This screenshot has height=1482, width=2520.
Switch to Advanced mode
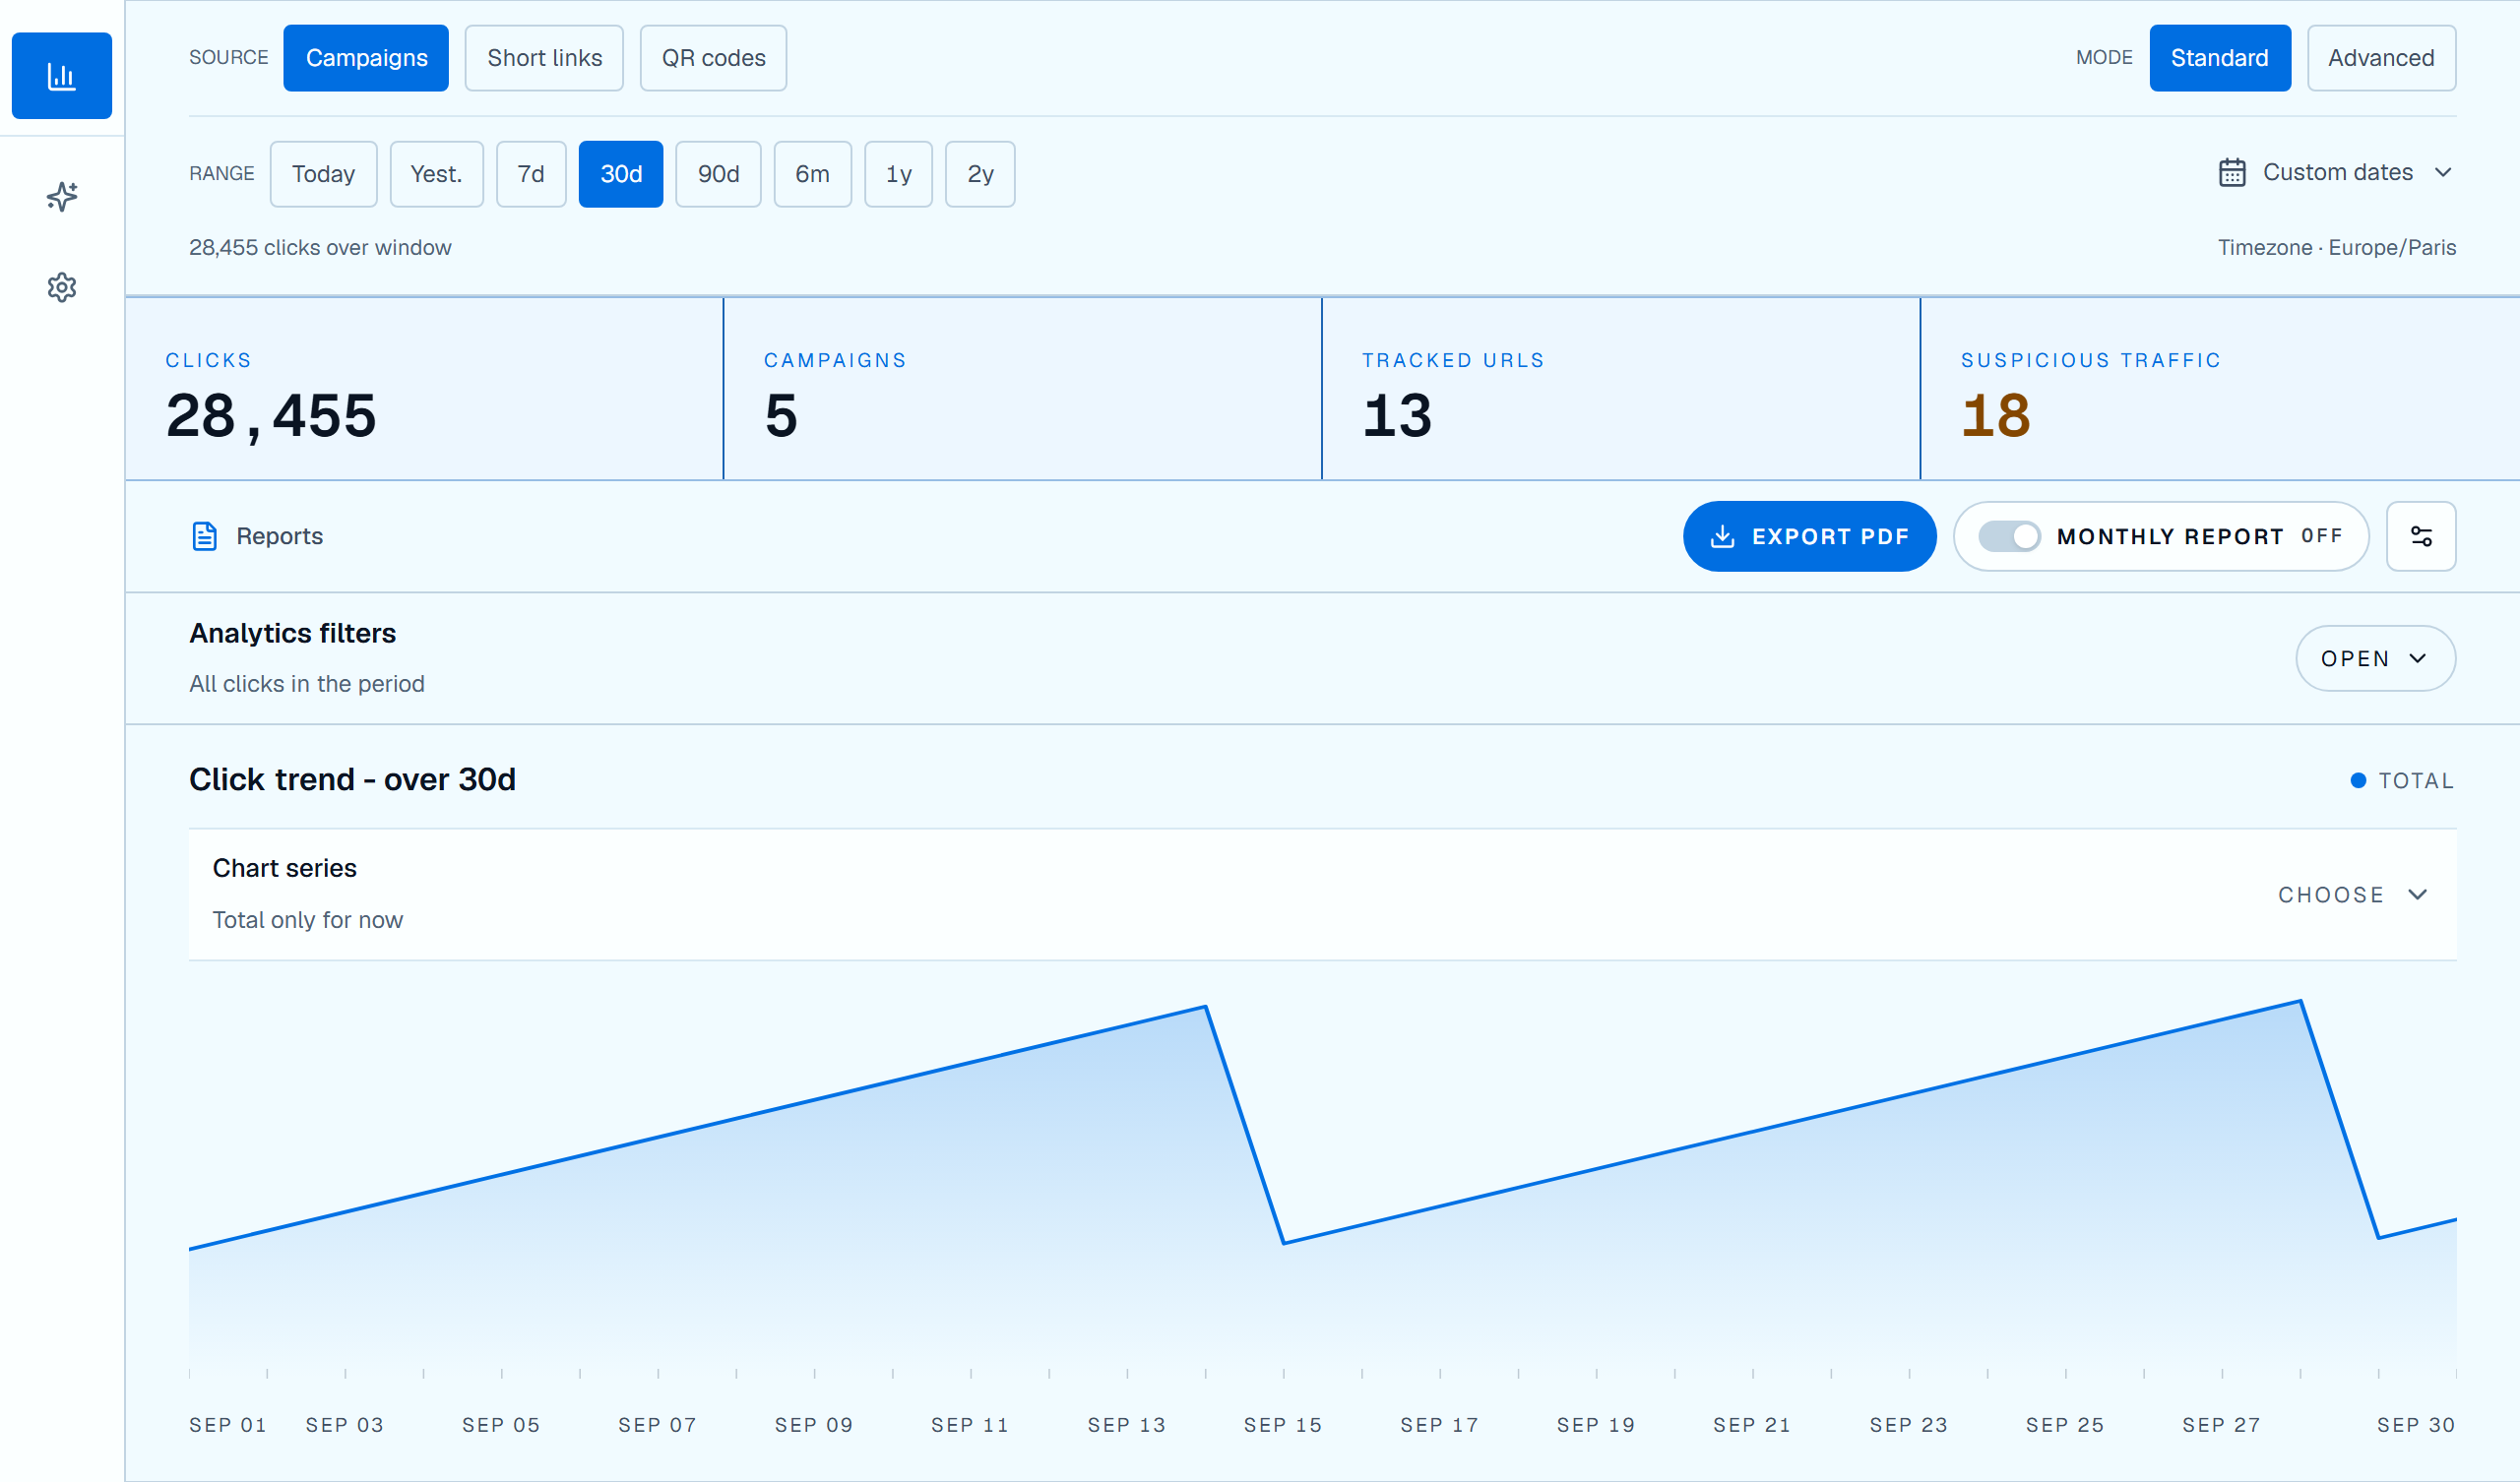[x=2380, y=58]
